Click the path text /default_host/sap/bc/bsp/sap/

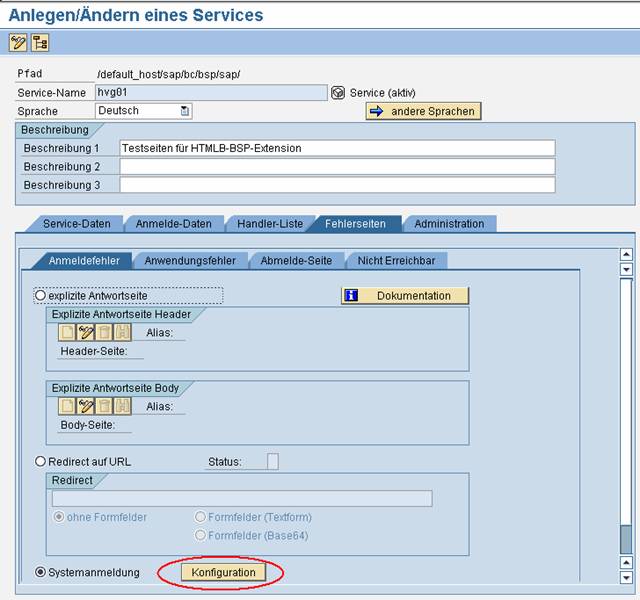[169, 74]
